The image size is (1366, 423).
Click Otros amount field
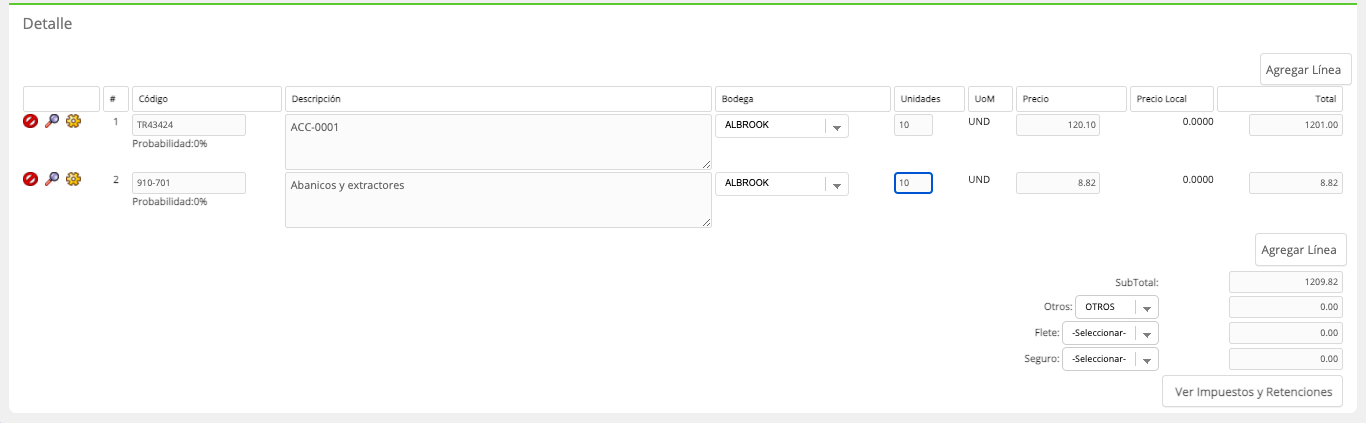pyautogui.click(x=1285, y=307)
